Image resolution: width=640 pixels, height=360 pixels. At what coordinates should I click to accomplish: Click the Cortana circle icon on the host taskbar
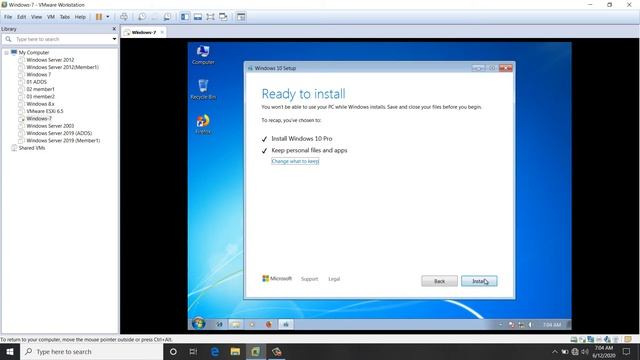173,351
